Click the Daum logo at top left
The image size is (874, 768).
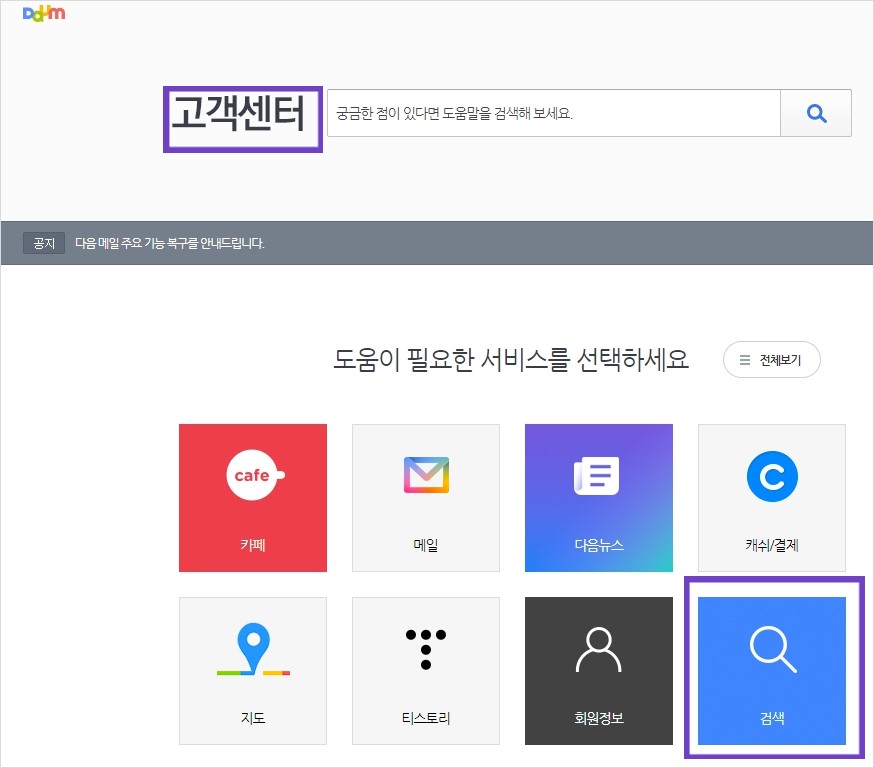click(44, 14)
